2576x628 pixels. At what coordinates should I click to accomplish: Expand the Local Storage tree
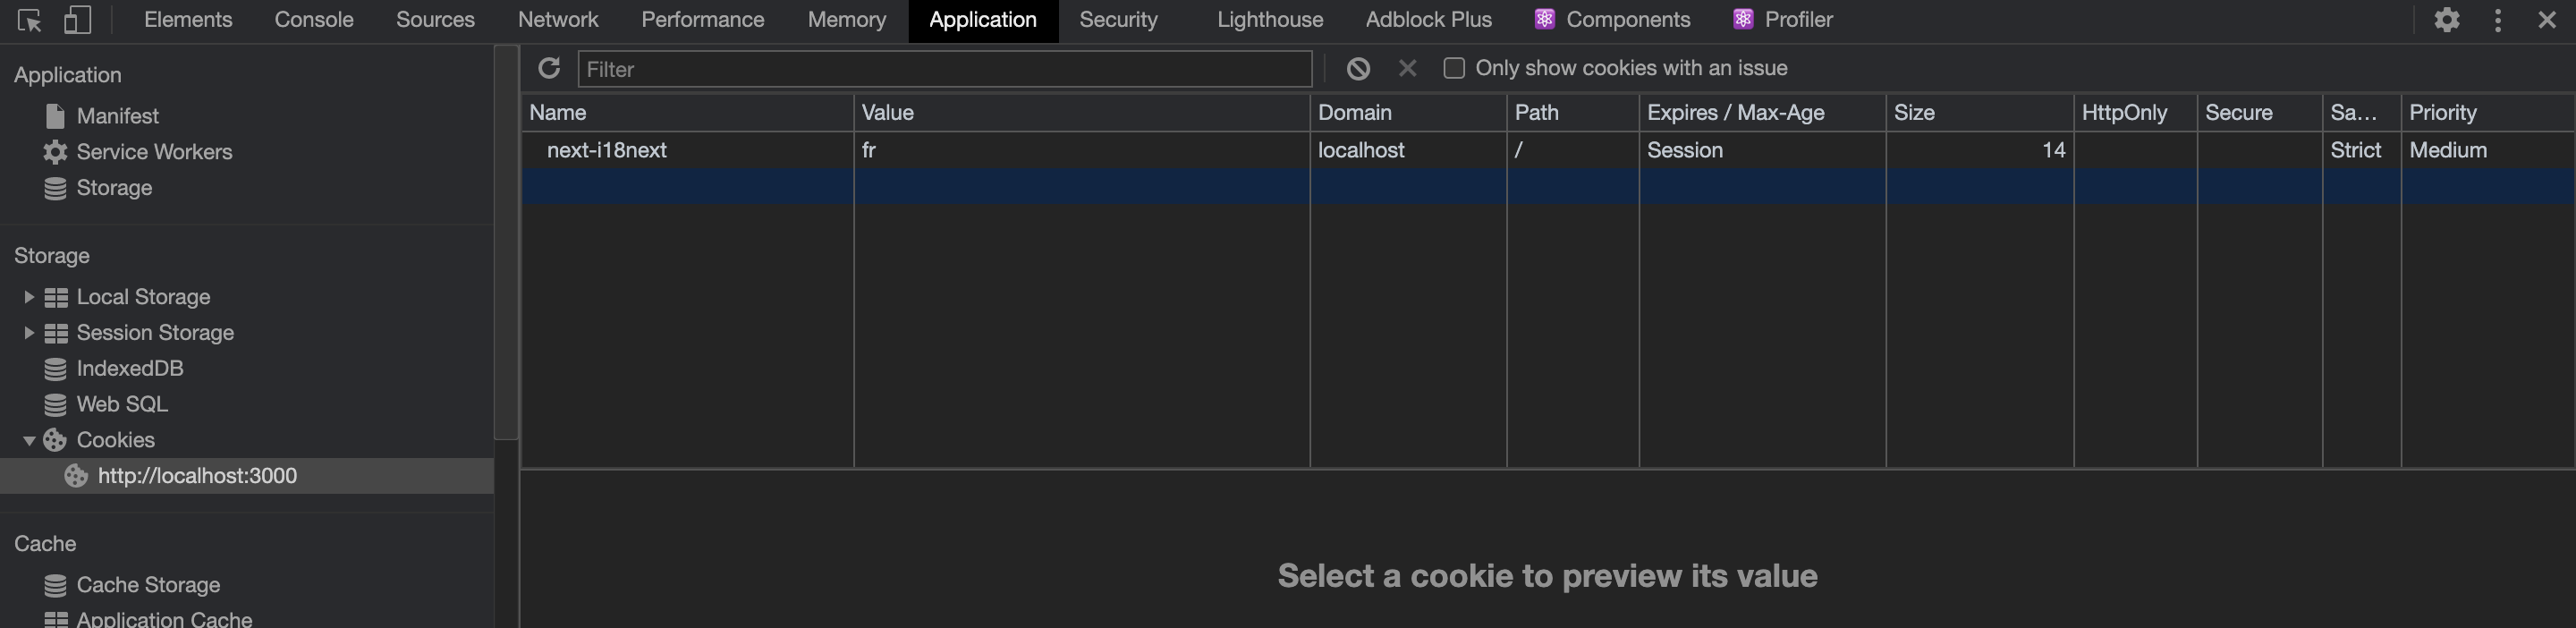(27, 296)
